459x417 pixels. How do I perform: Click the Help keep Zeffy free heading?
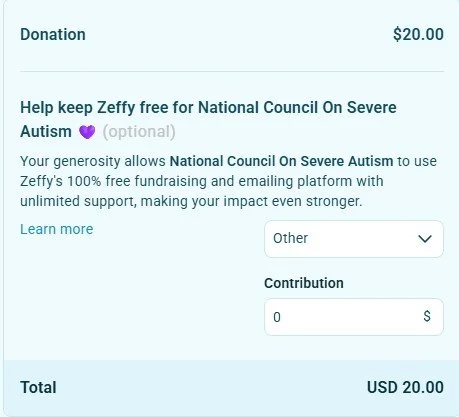tap(208, 119)
